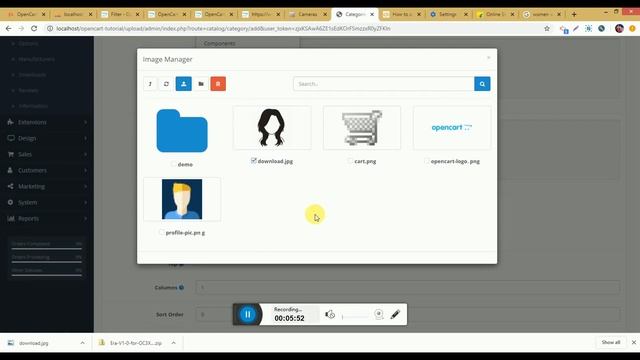The width and height of the screenshot is (640, 360).
Task: Switch to the women browser tab
Action: click(543, 14)
